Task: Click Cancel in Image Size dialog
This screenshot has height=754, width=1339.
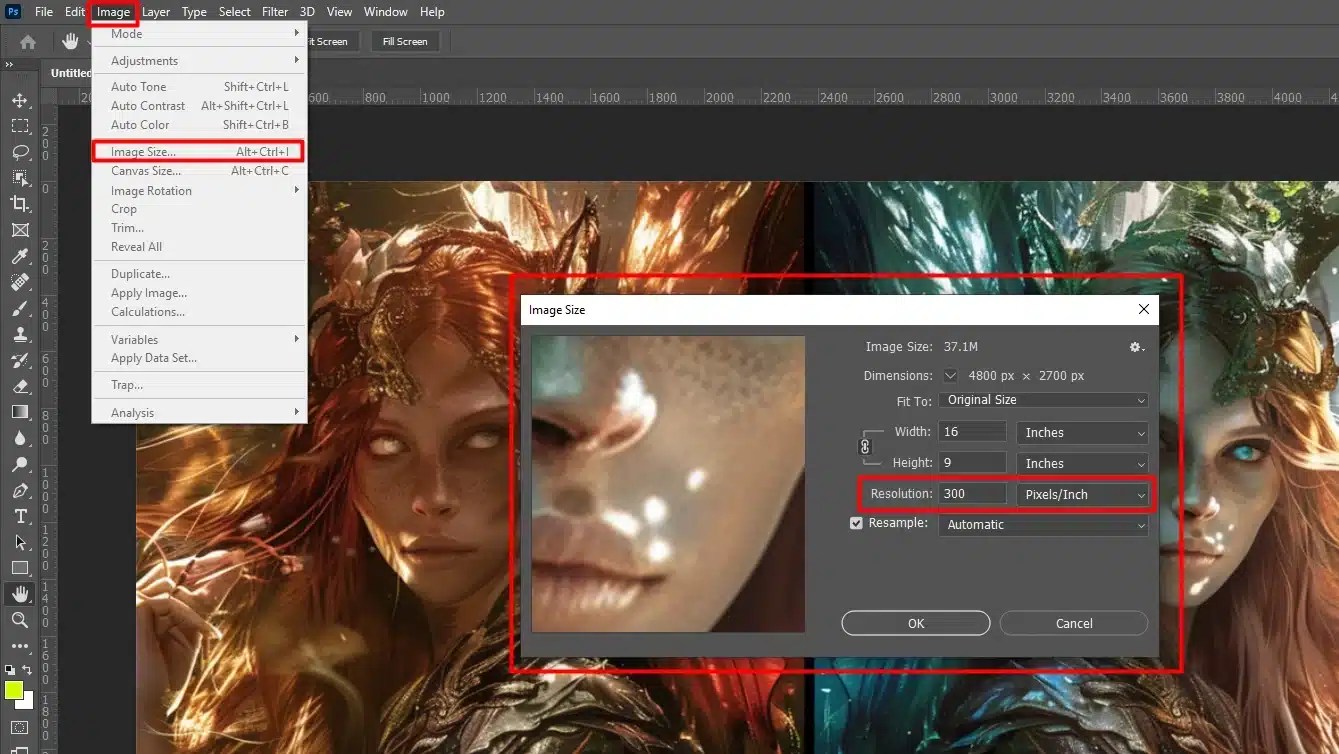Action: [x=1074, y=623]
